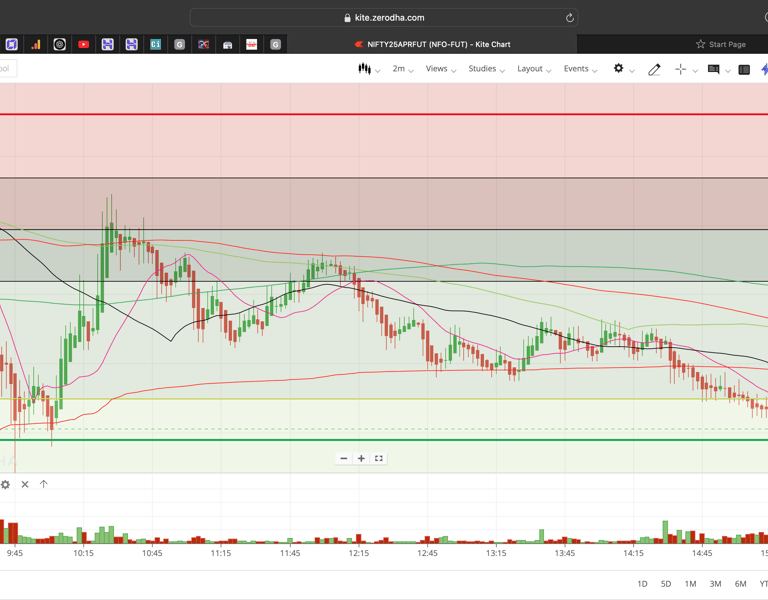Image resolution: width=768 pixels, height=600 pixels.
Task: Toggle fullscreen chart view icon
Action: 379,458
